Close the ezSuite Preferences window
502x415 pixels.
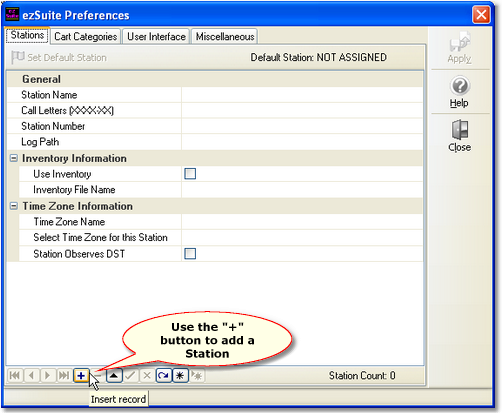point(481,15)
